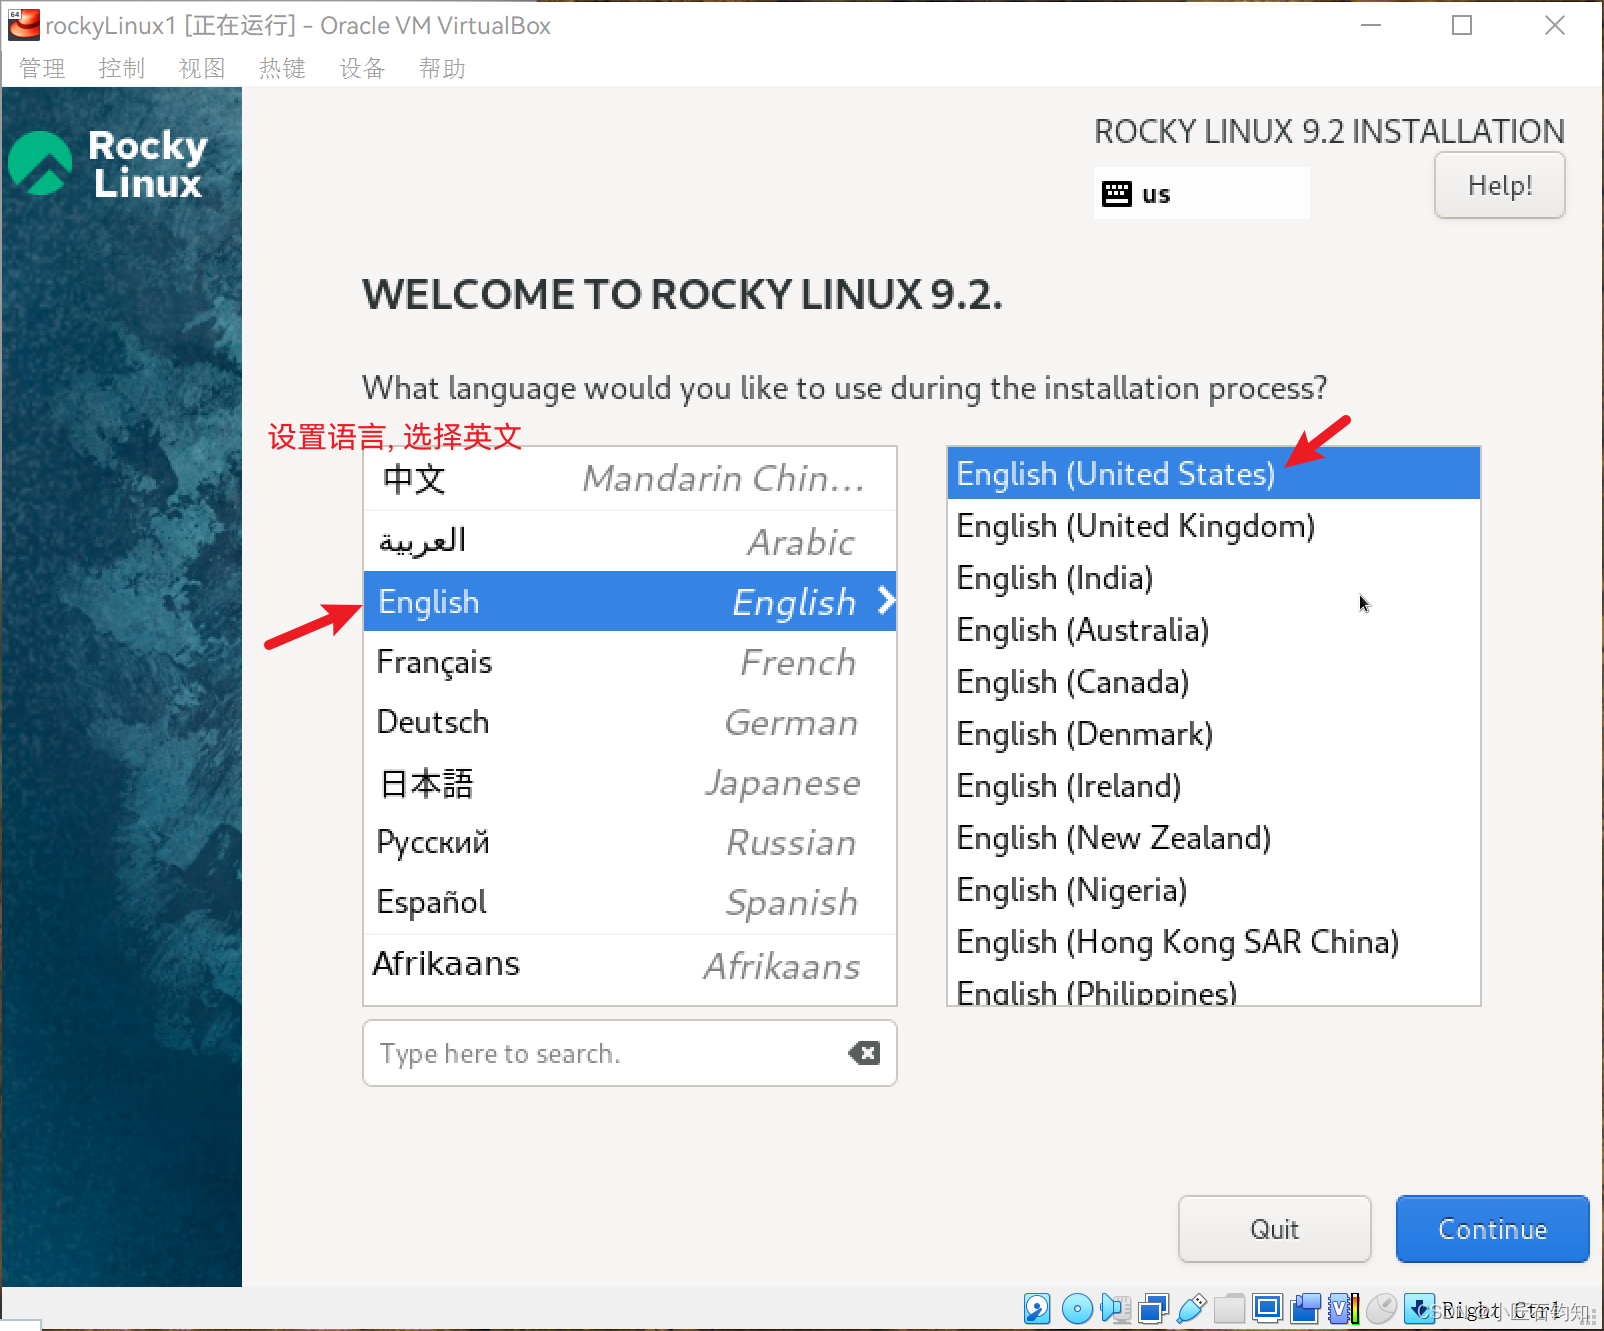Click the Continue button
Viewport: 1604px width, 1331px height.
click(1492, 1229)
